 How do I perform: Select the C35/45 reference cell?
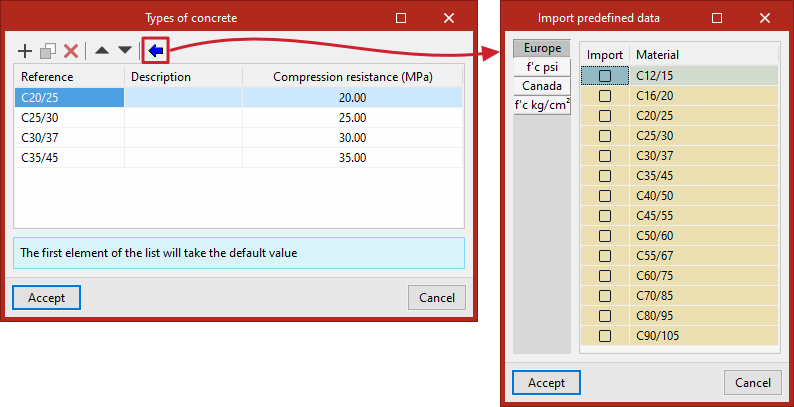[69, 158]
